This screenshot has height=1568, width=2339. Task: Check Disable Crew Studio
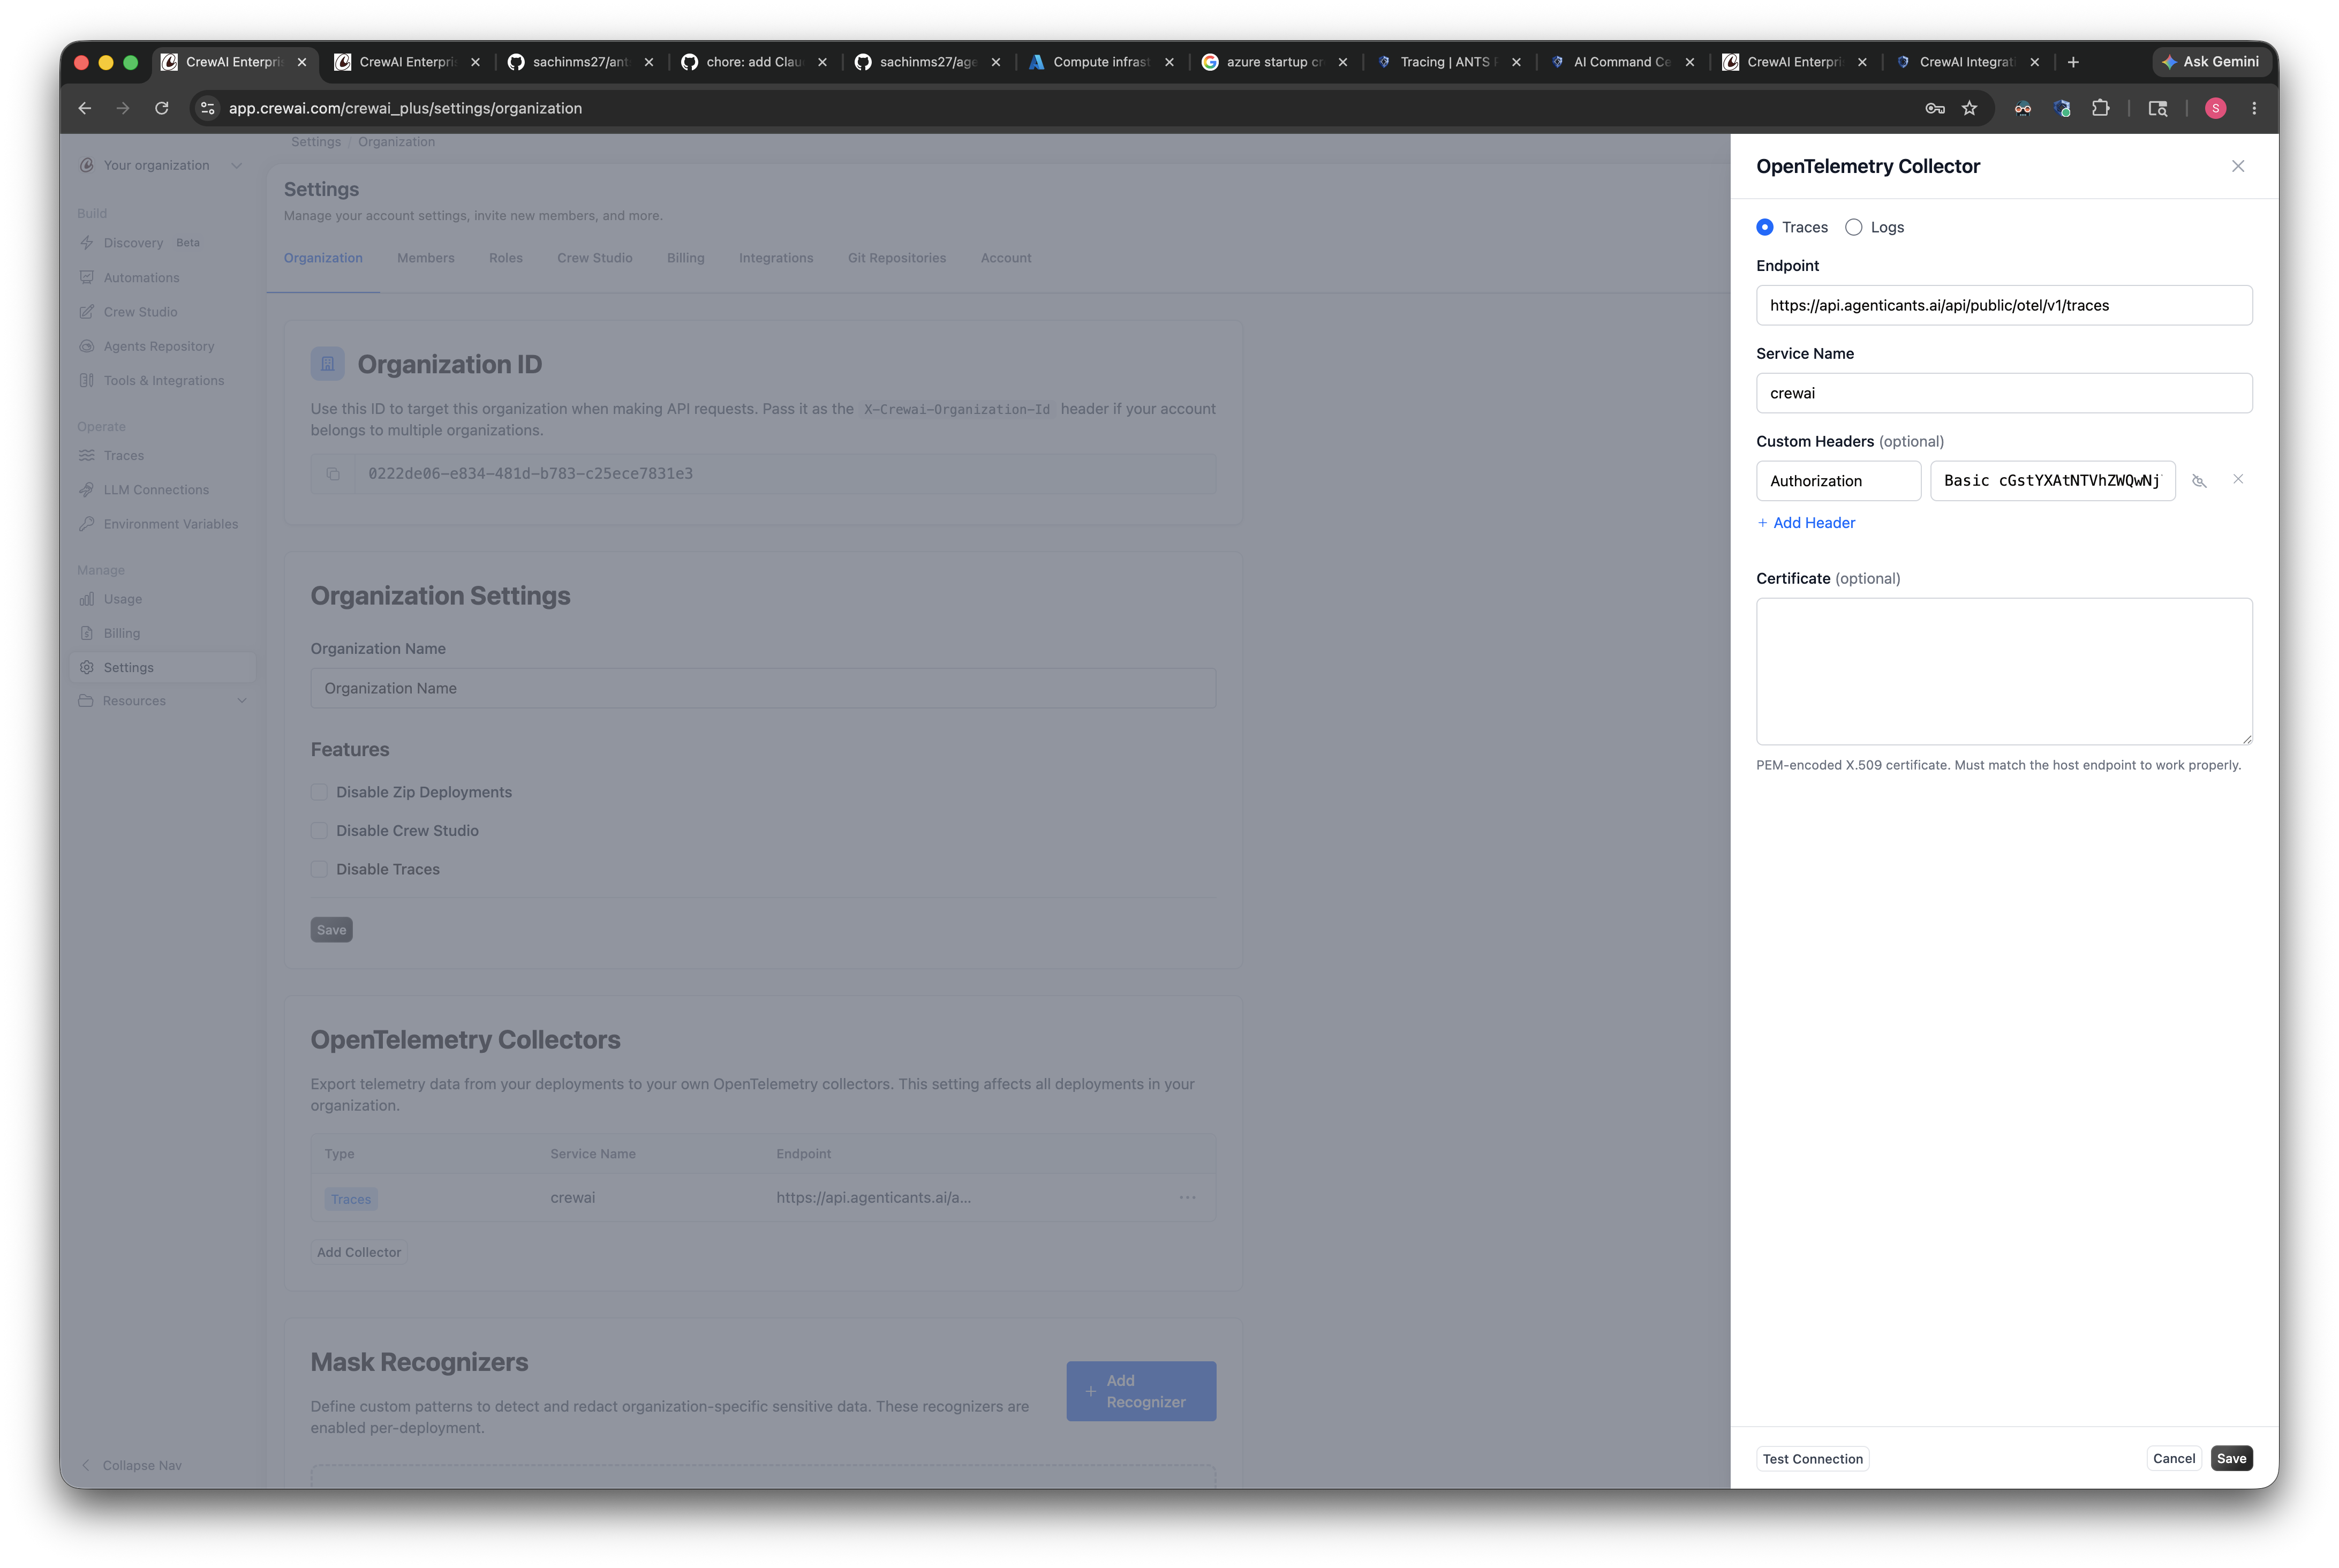coord(319,831)
